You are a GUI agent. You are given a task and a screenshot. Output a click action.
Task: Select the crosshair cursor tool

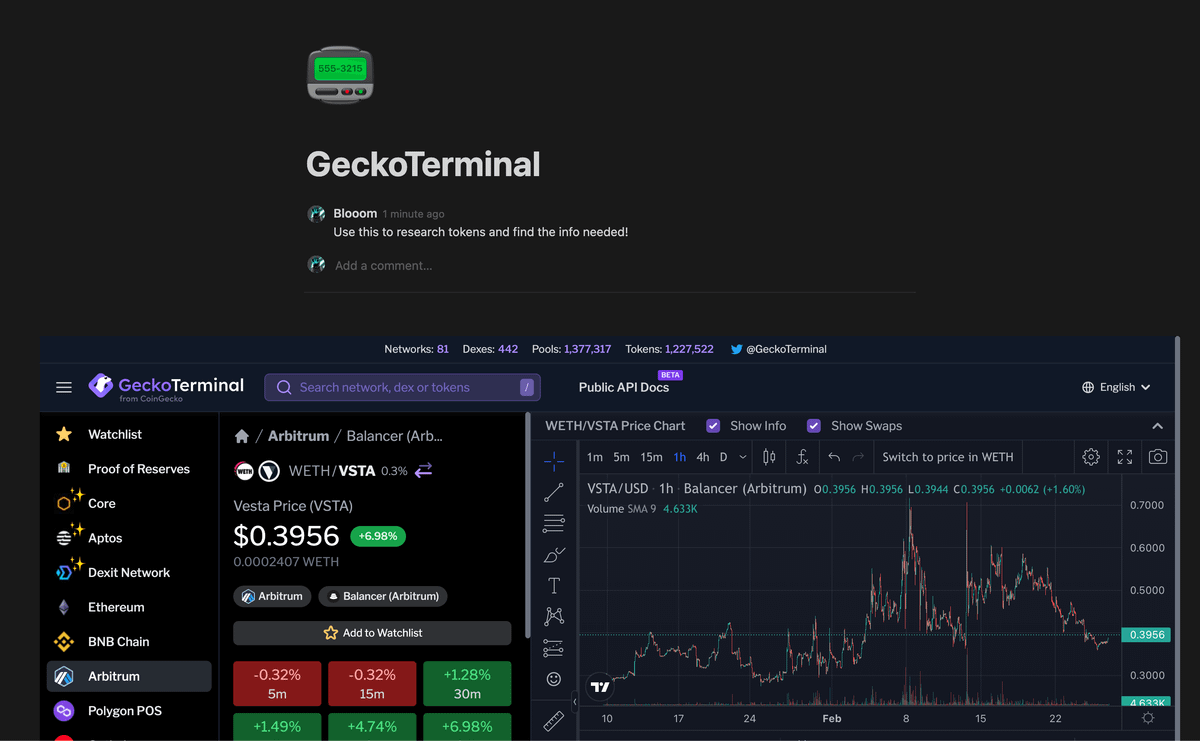(553, 461)
